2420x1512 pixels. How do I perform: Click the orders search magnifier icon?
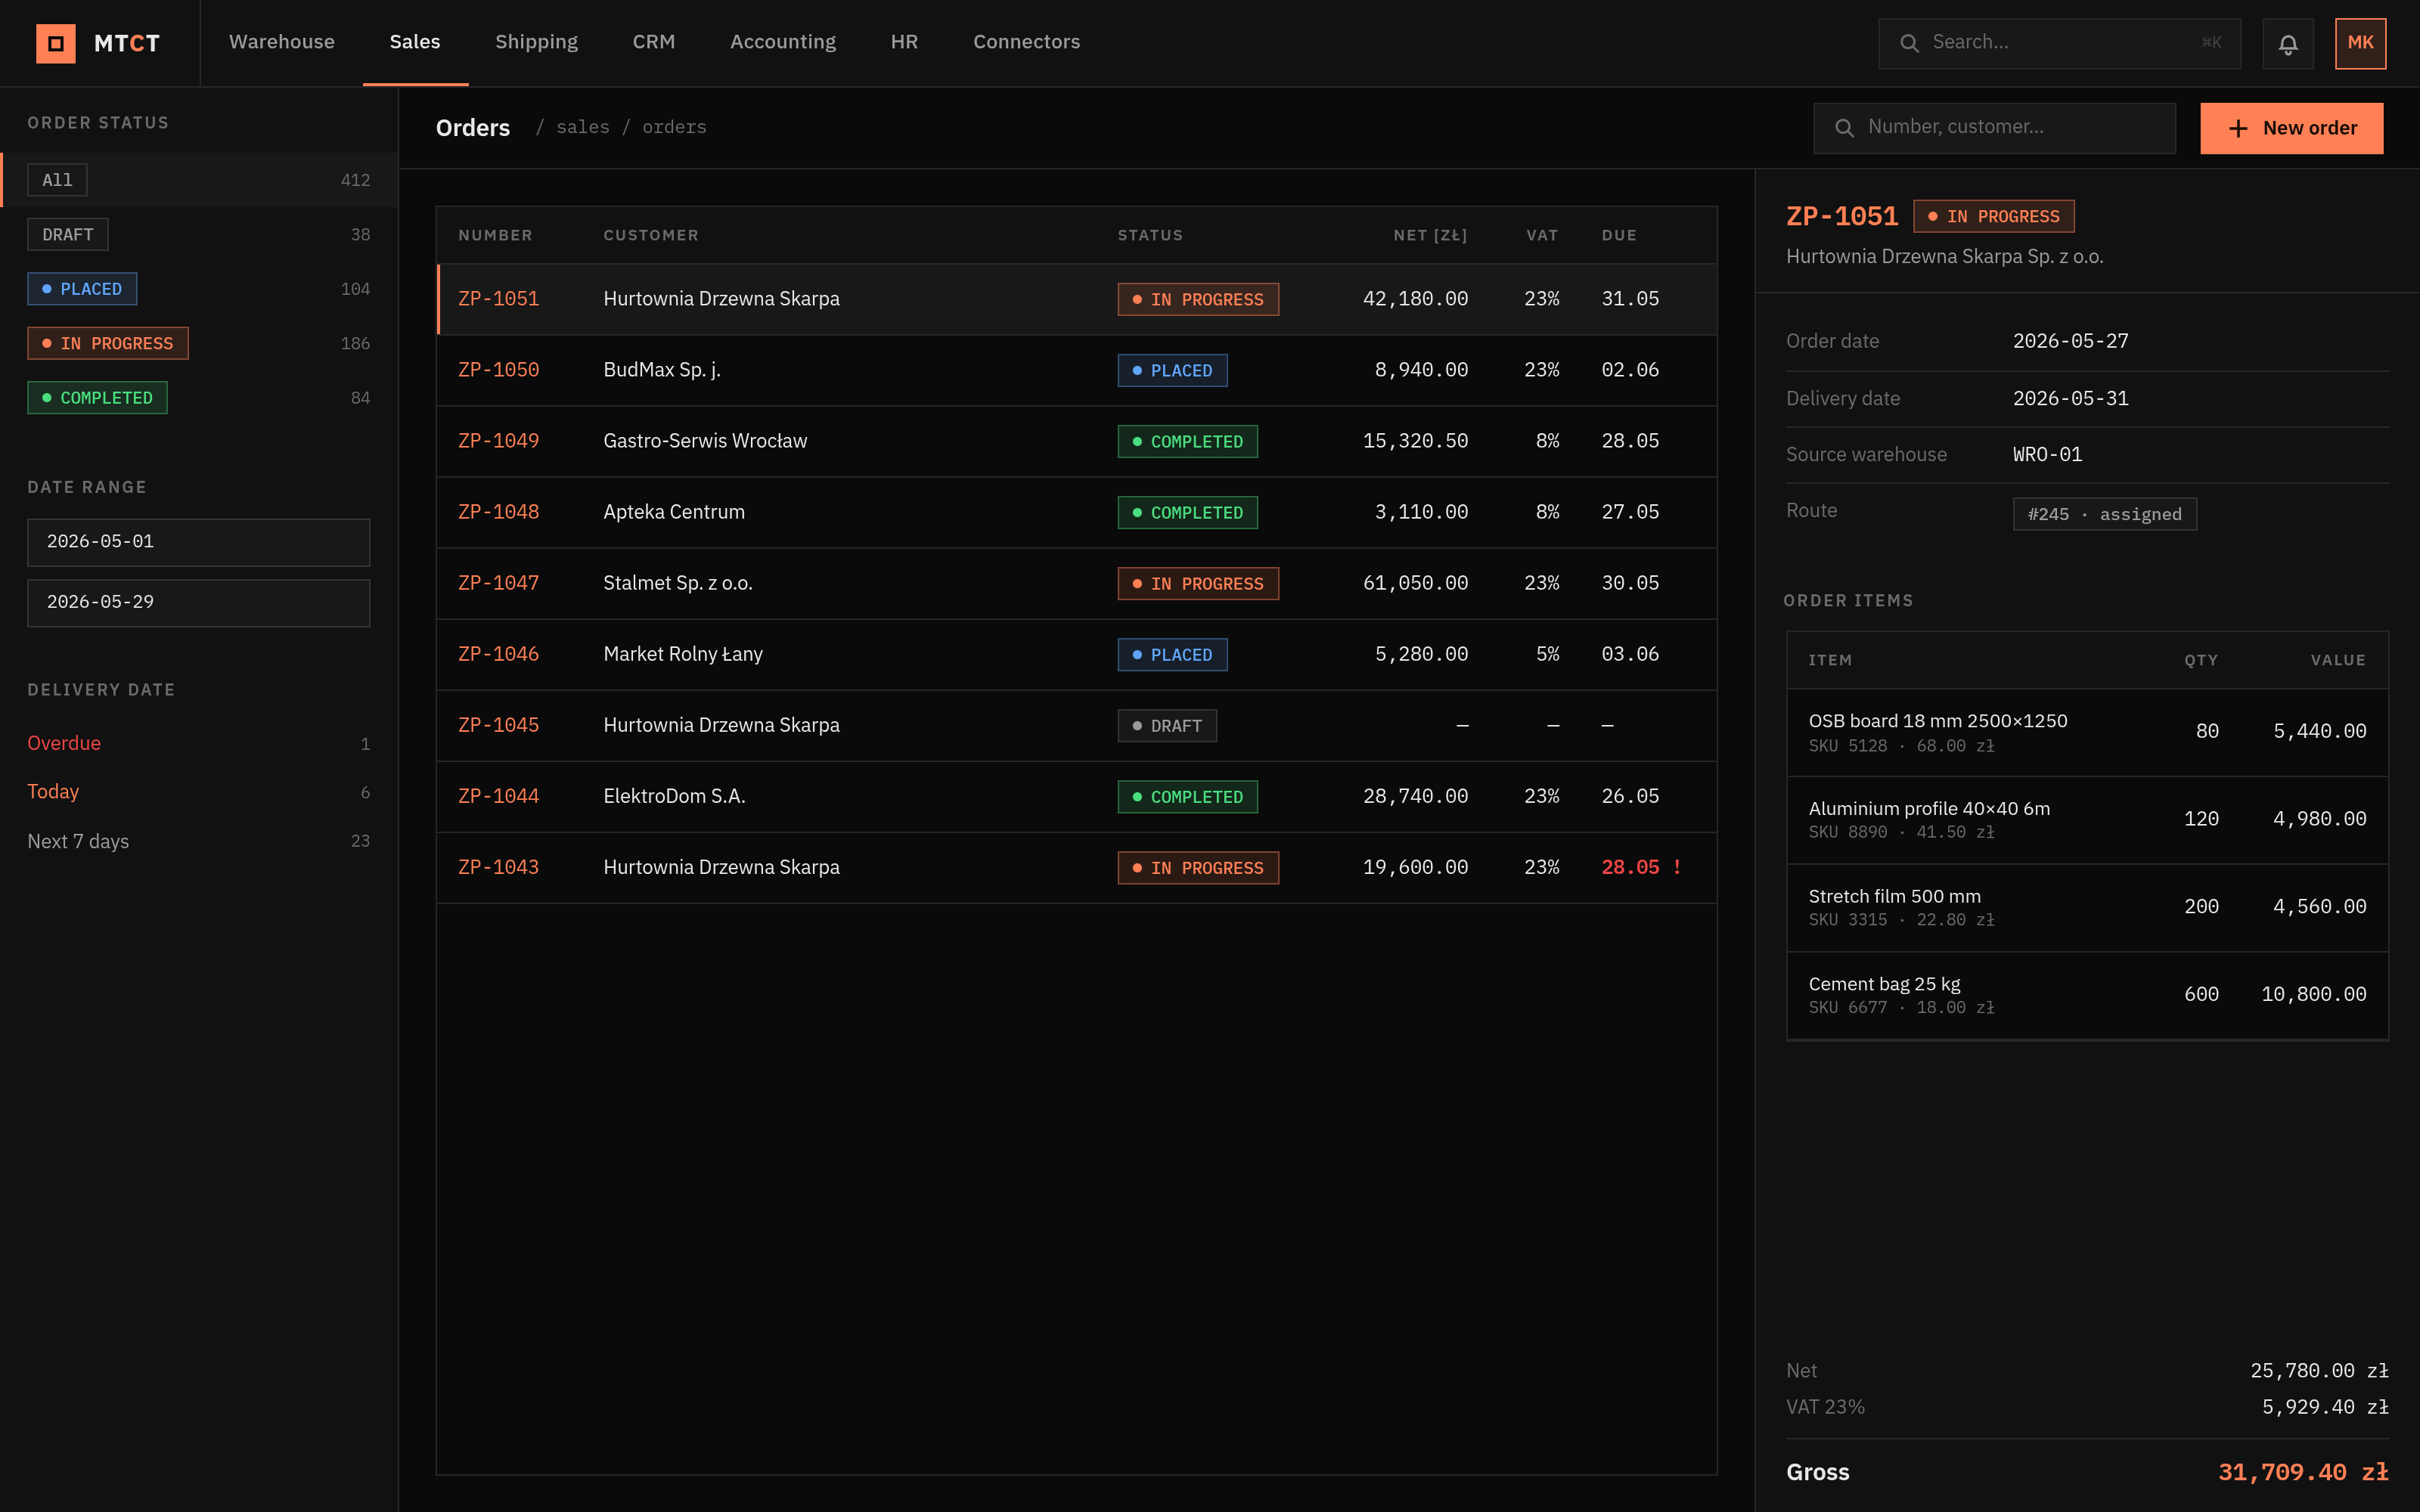pyautogui.click(x=1845, y=128)
